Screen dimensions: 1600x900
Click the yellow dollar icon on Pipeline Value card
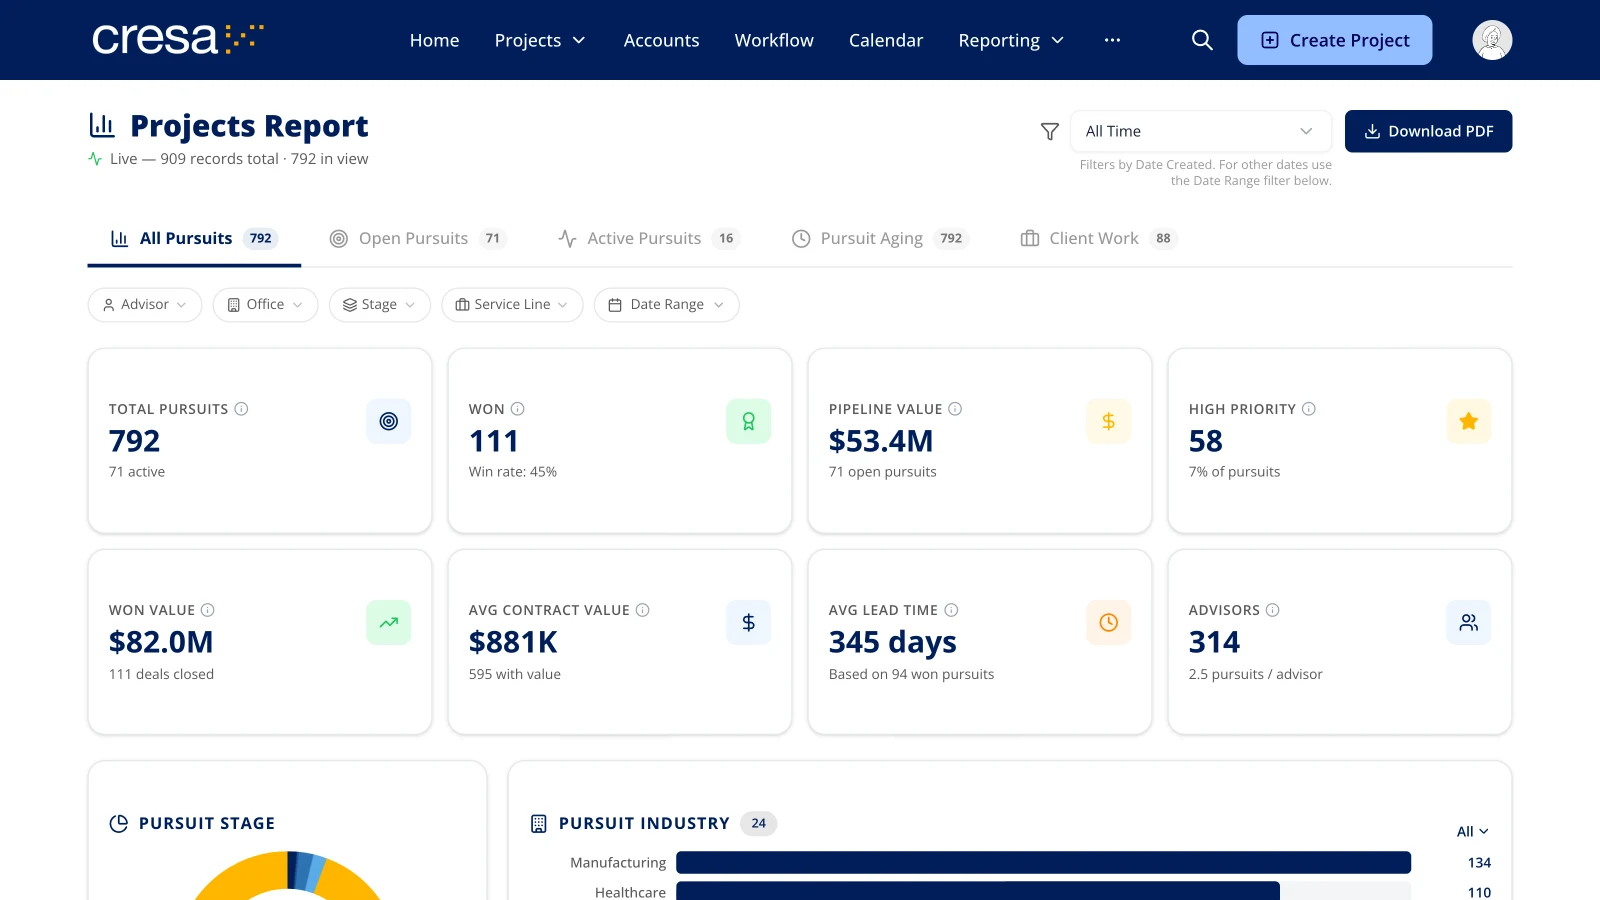click(1109, 422)
